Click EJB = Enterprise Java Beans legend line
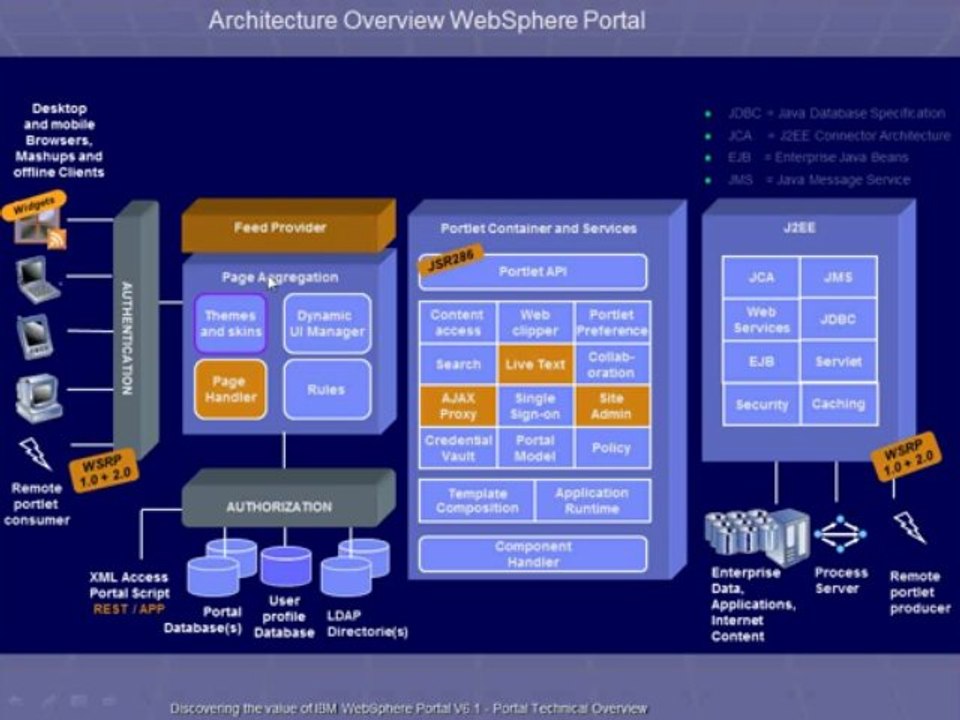Viewport: 960px width, 720px height. click(817, 157)
